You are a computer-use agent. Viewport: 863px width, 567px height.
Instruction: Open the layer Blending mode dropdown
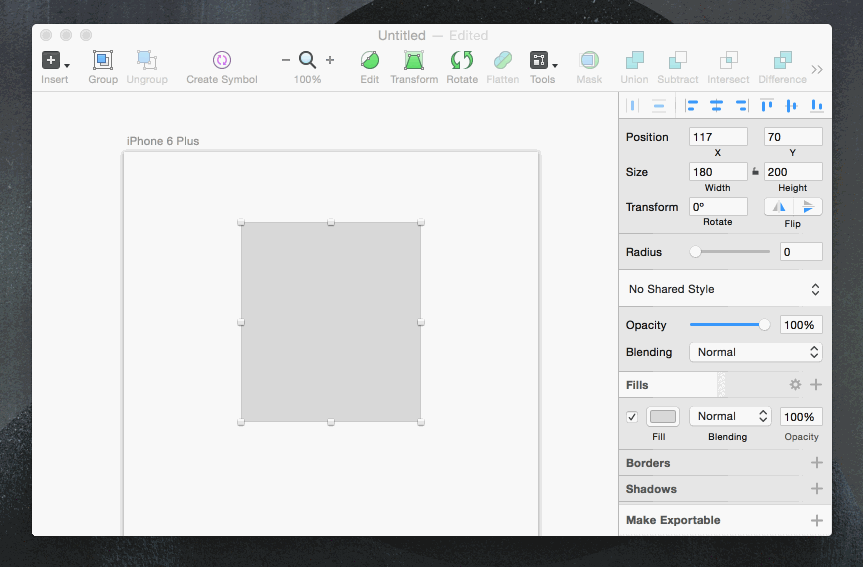[756, 352]
